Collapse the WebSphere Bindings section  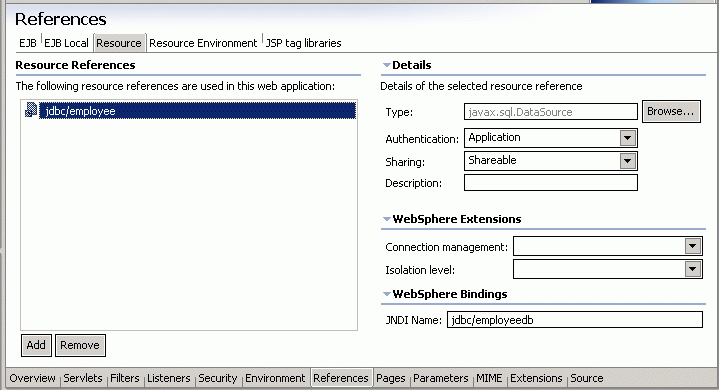coord(387,294)
